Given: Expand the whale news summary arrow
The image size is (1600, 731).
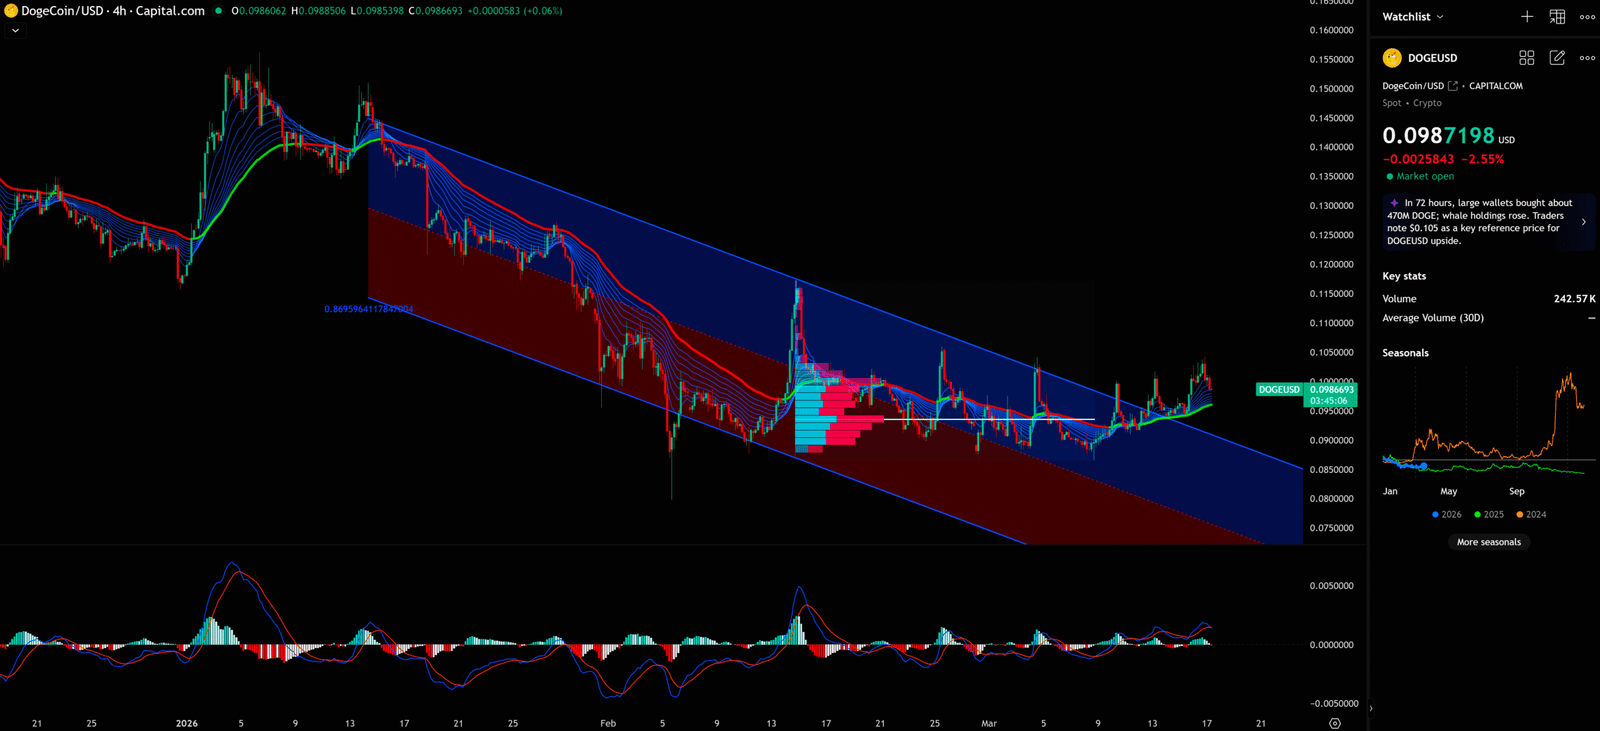Looking at the screenshot, I should [x=1583, y=222].
